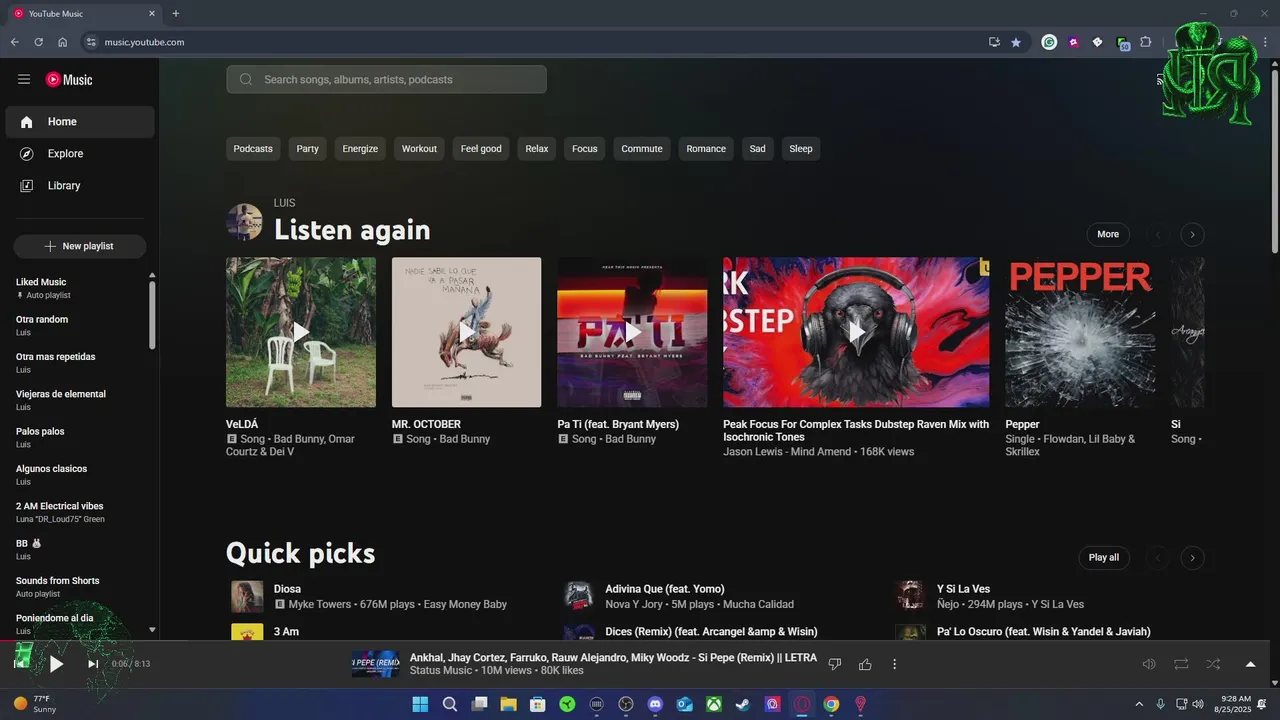1280x720 pixels.
Task: Play Adivina Que feat. Yomo
Action: [579, 597]
